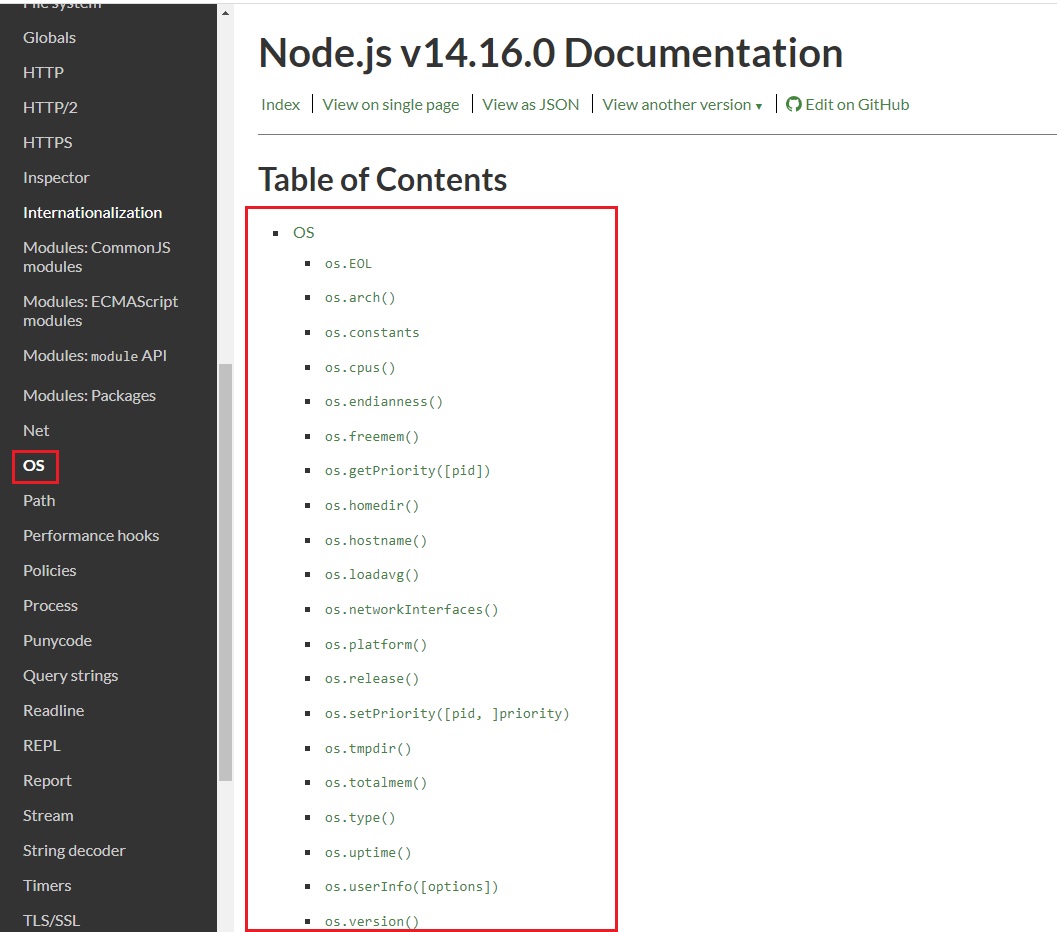Jump to os.type() in the contents
Screen dimensions: 1057x932
pyautogui.click(x=360, y=818)
